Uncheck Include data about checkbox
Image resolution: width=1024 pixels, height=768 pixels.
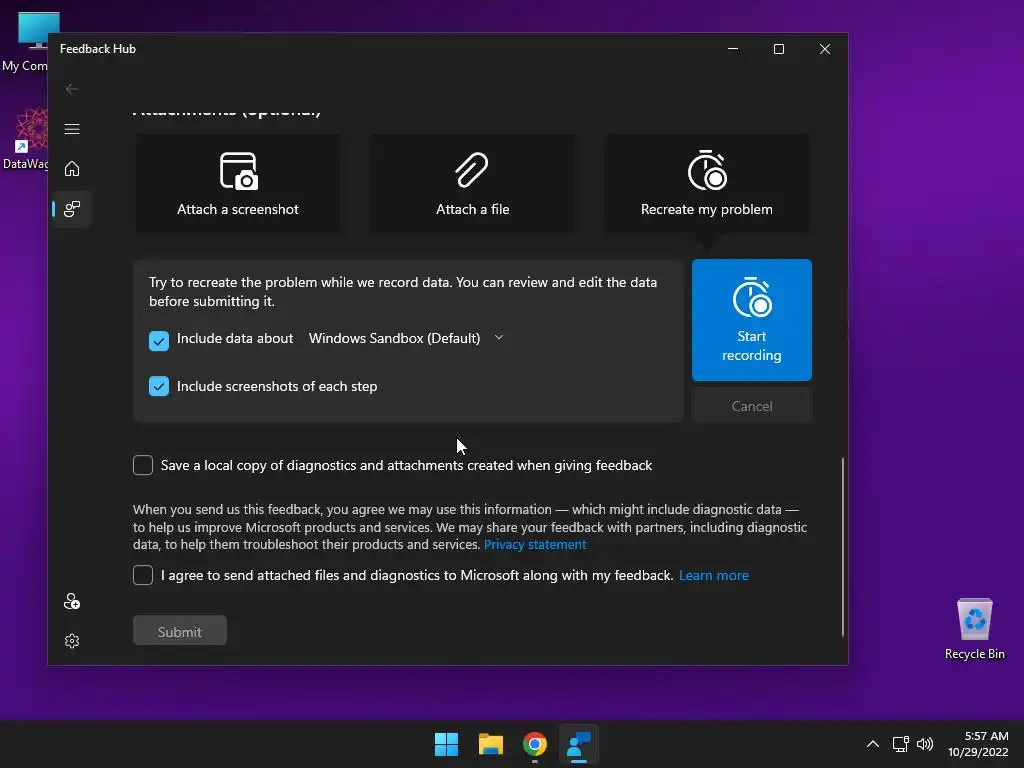point(159,340)
